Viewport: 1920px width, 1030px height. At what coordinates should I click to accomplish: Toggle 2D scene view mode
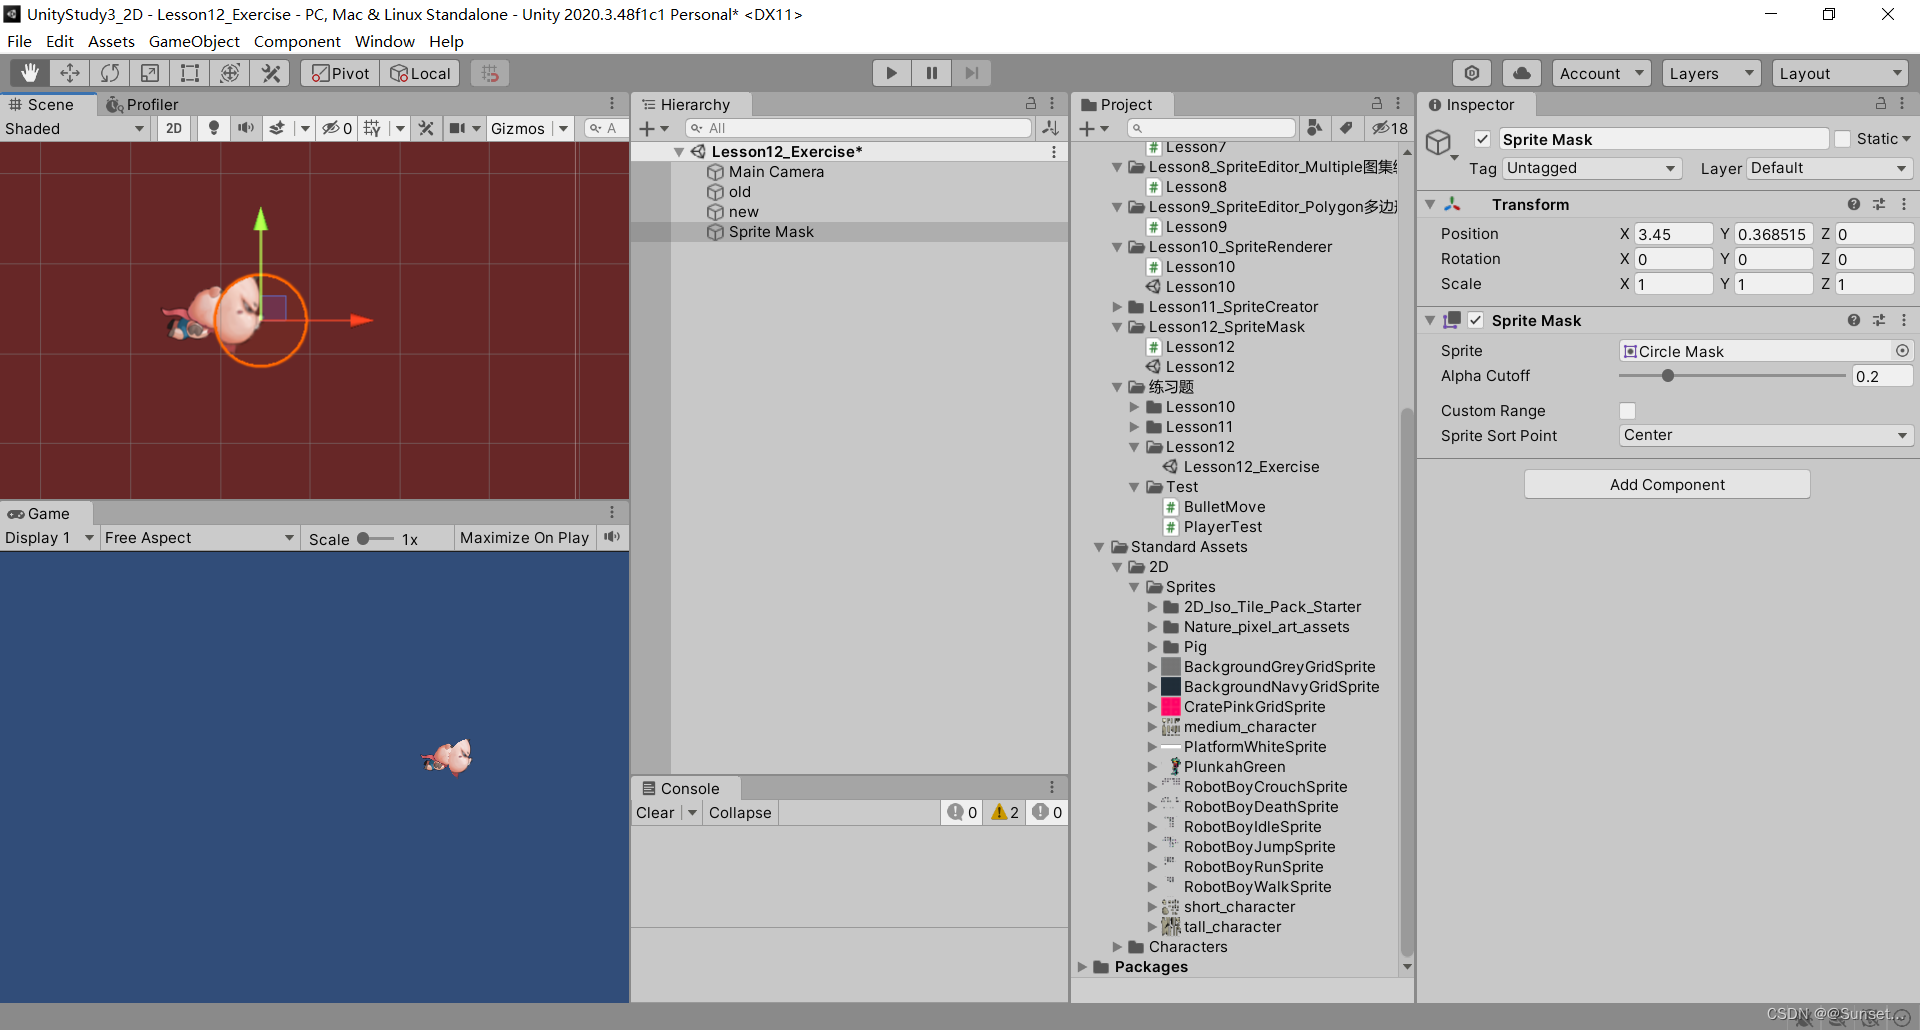pos(174,128)
